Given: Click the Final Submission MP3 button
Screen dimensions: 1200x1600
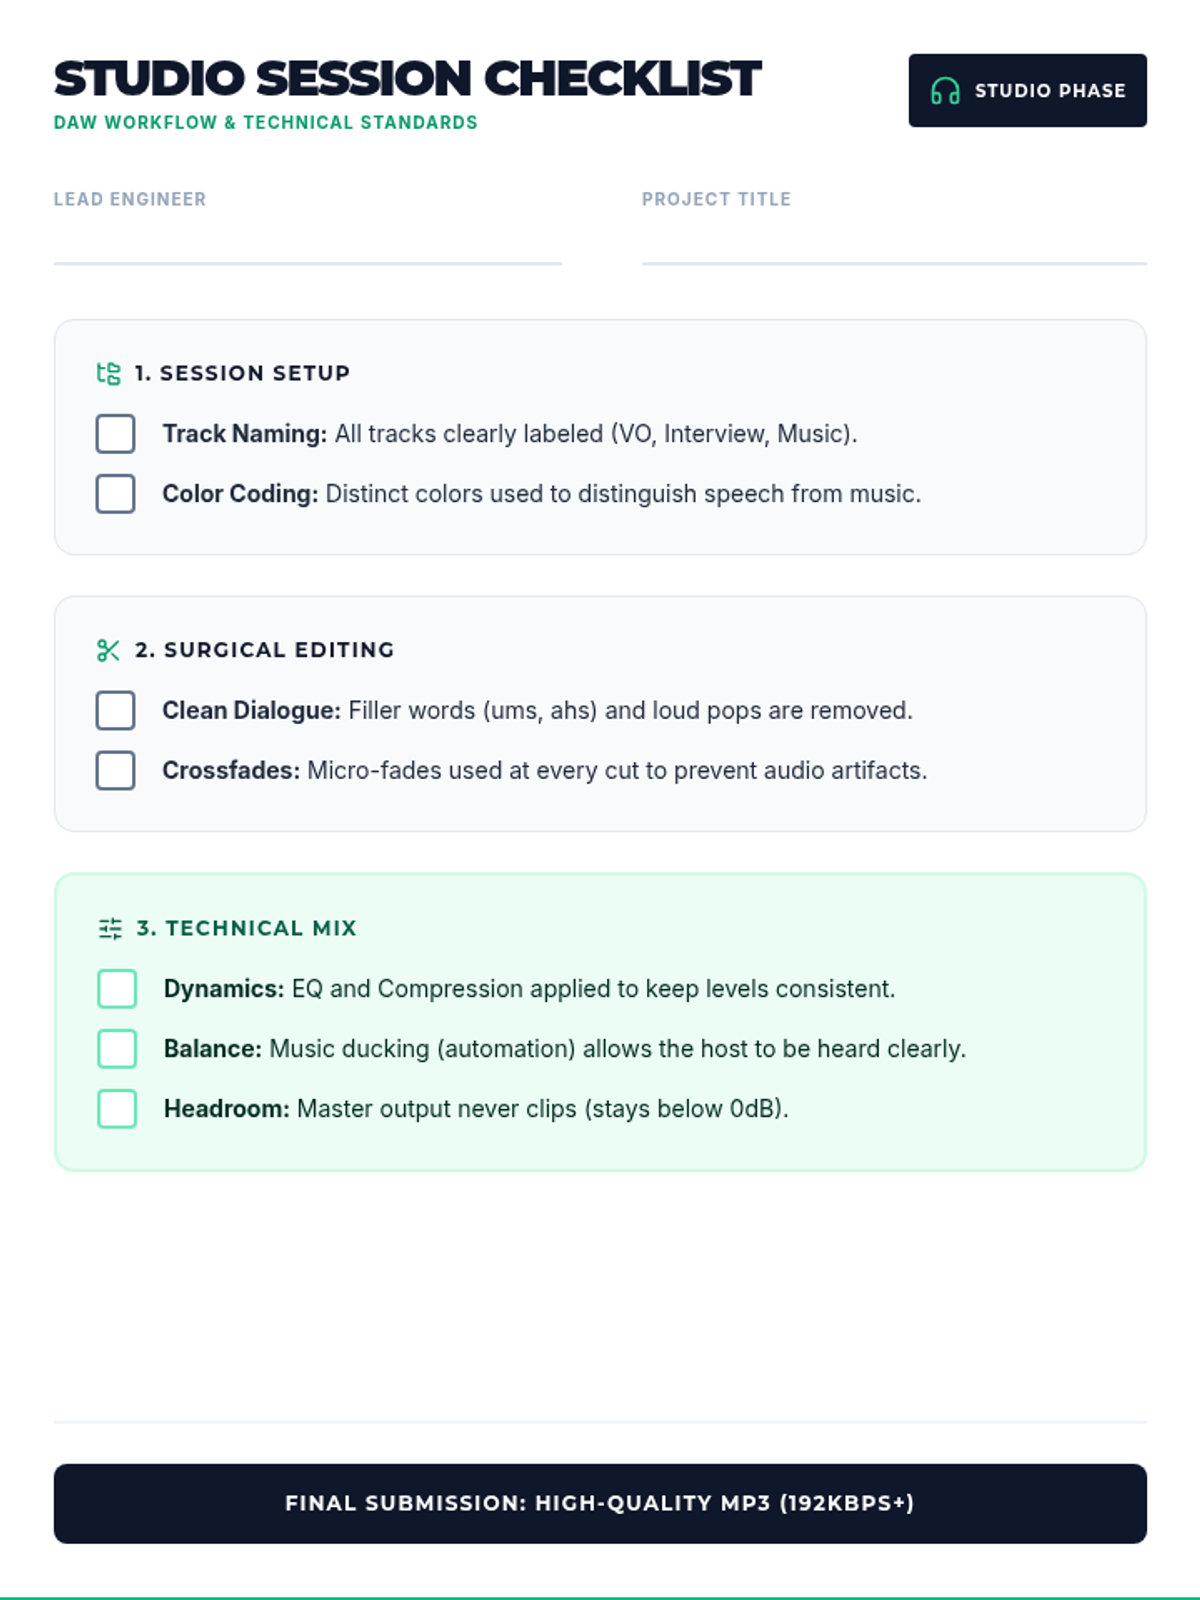Looking at the screenshot, I should pos(600,1503).
